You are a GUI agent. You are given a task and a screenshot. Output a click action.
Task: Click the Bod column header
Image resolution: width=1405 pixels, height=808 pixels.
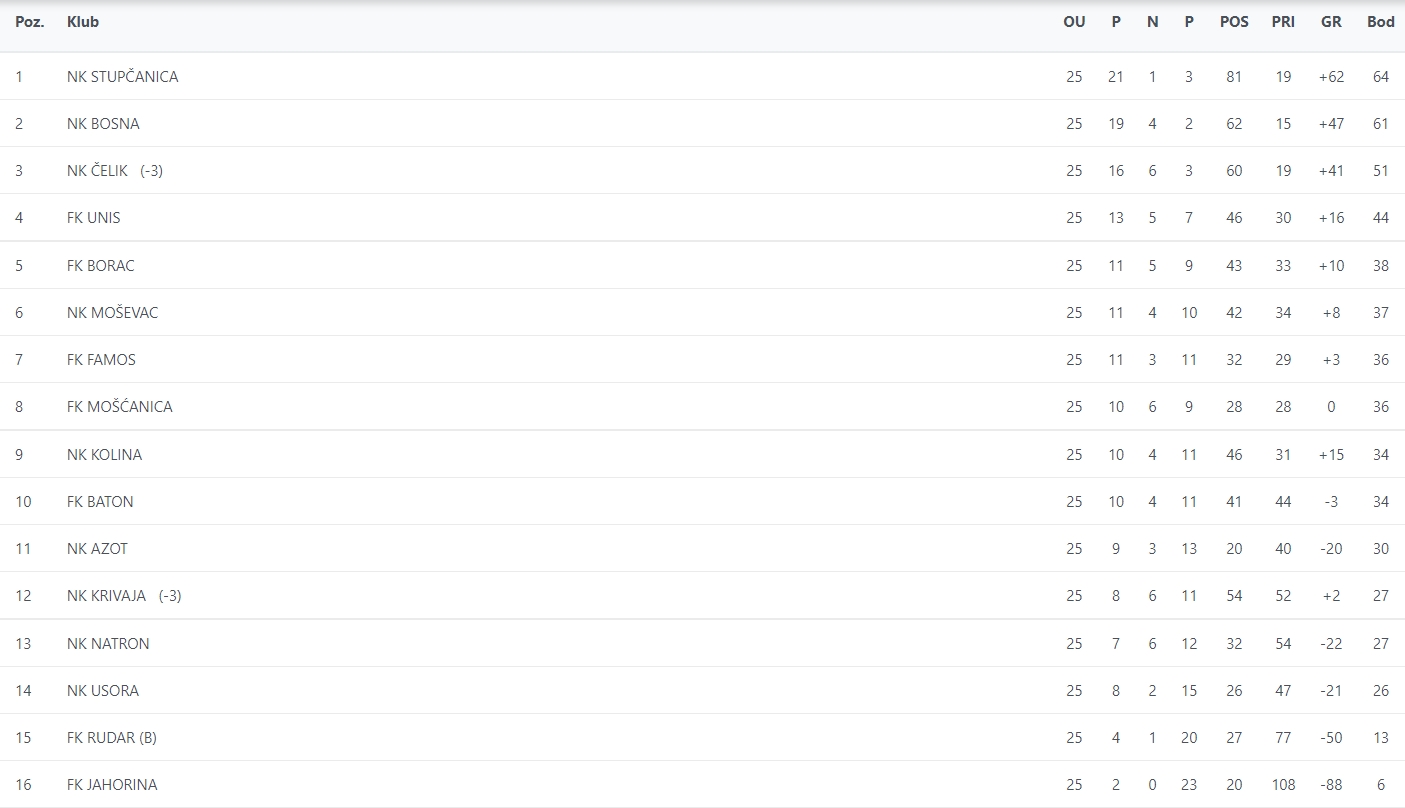pos(1380,22)
